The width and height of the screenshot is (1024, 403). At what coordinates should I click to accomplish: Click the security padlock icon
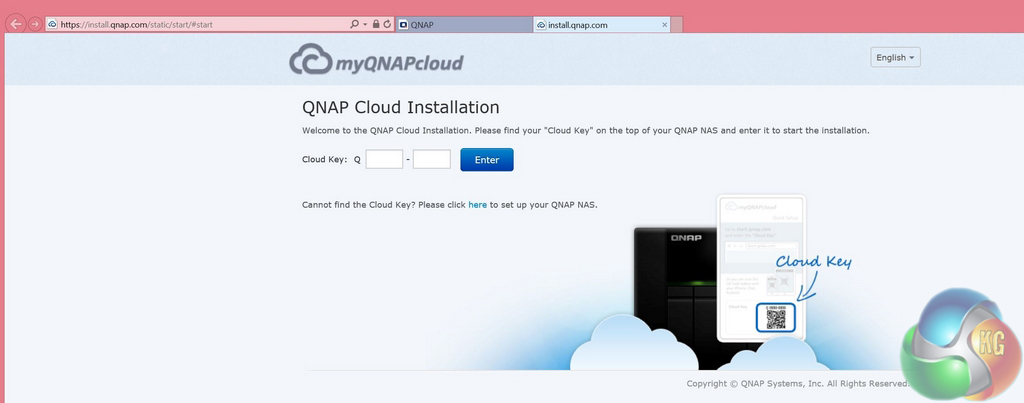376,24
